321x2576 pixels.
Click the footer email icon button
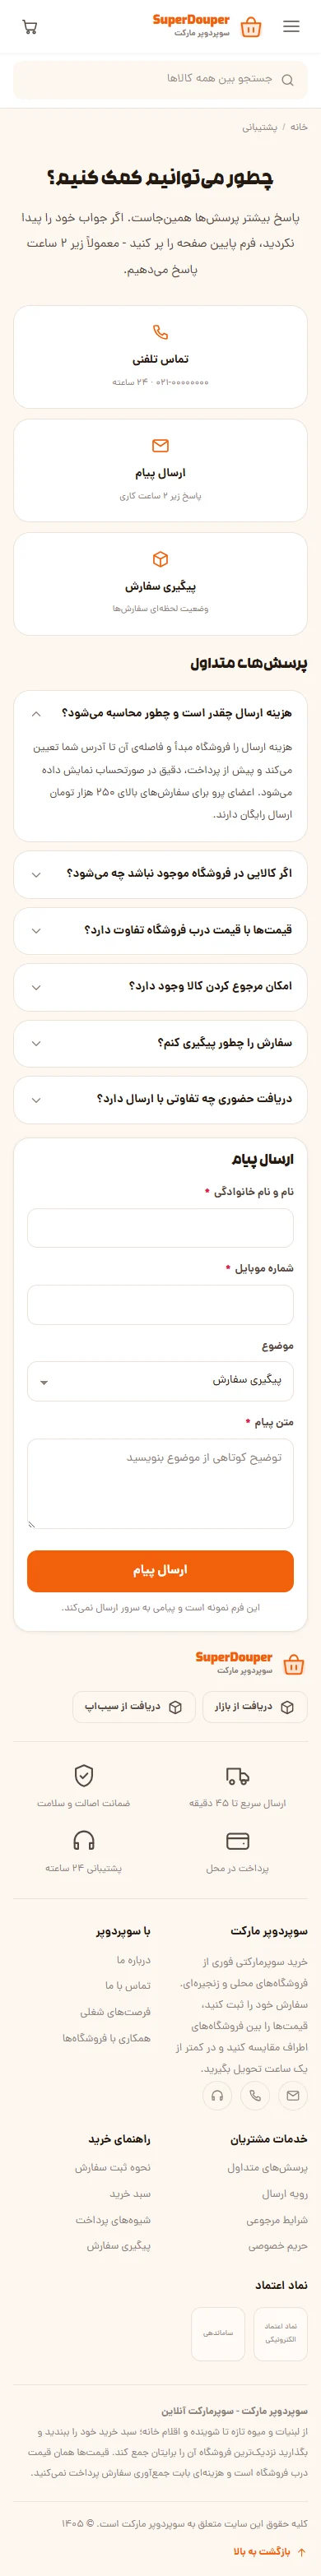pos(293,2095)
